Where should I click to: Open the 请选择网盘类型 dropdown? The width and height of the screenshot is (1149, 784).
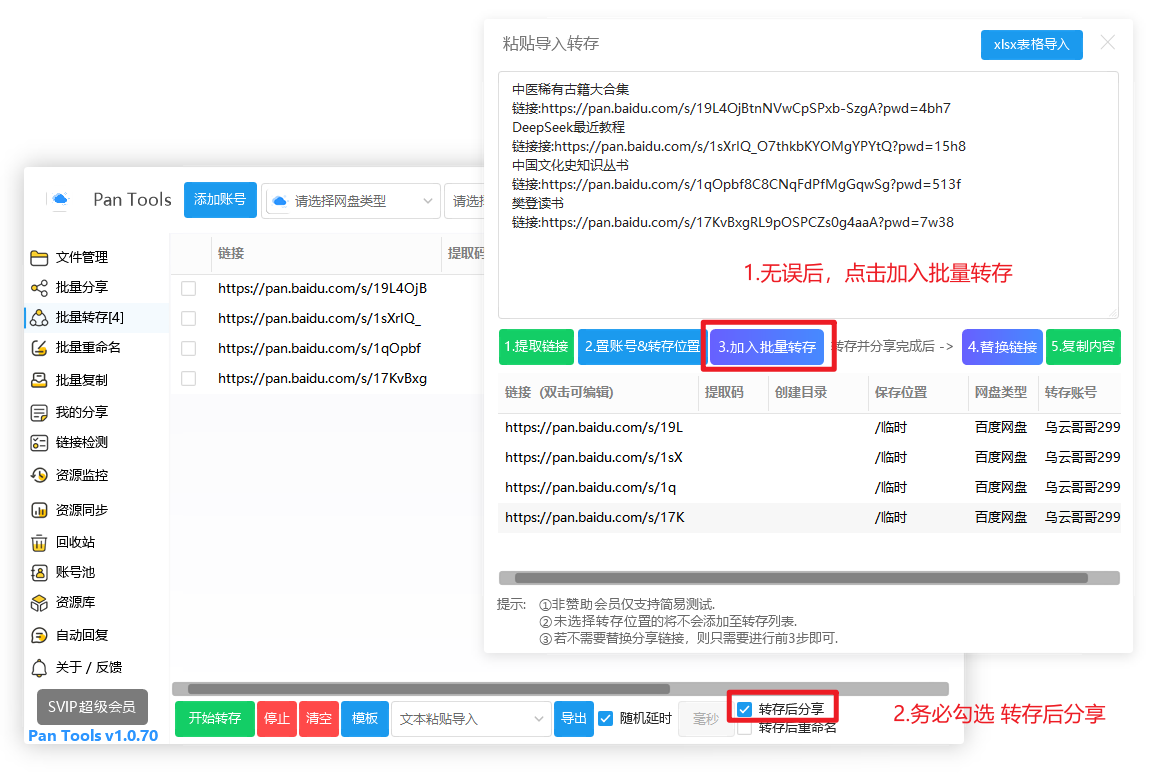[351, 201]
